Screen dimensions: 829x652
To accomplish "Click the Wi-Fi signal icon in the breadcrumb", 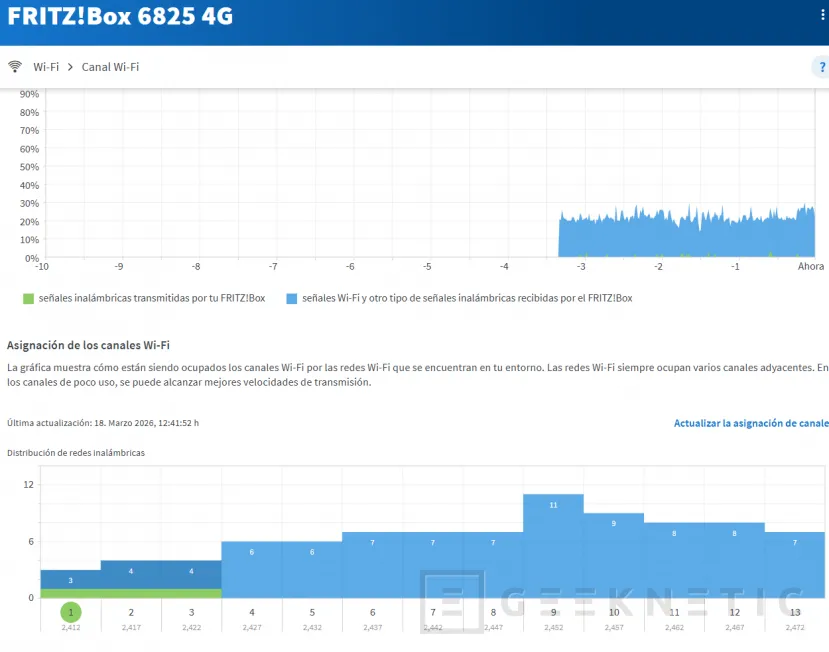I will coord(15,66).
